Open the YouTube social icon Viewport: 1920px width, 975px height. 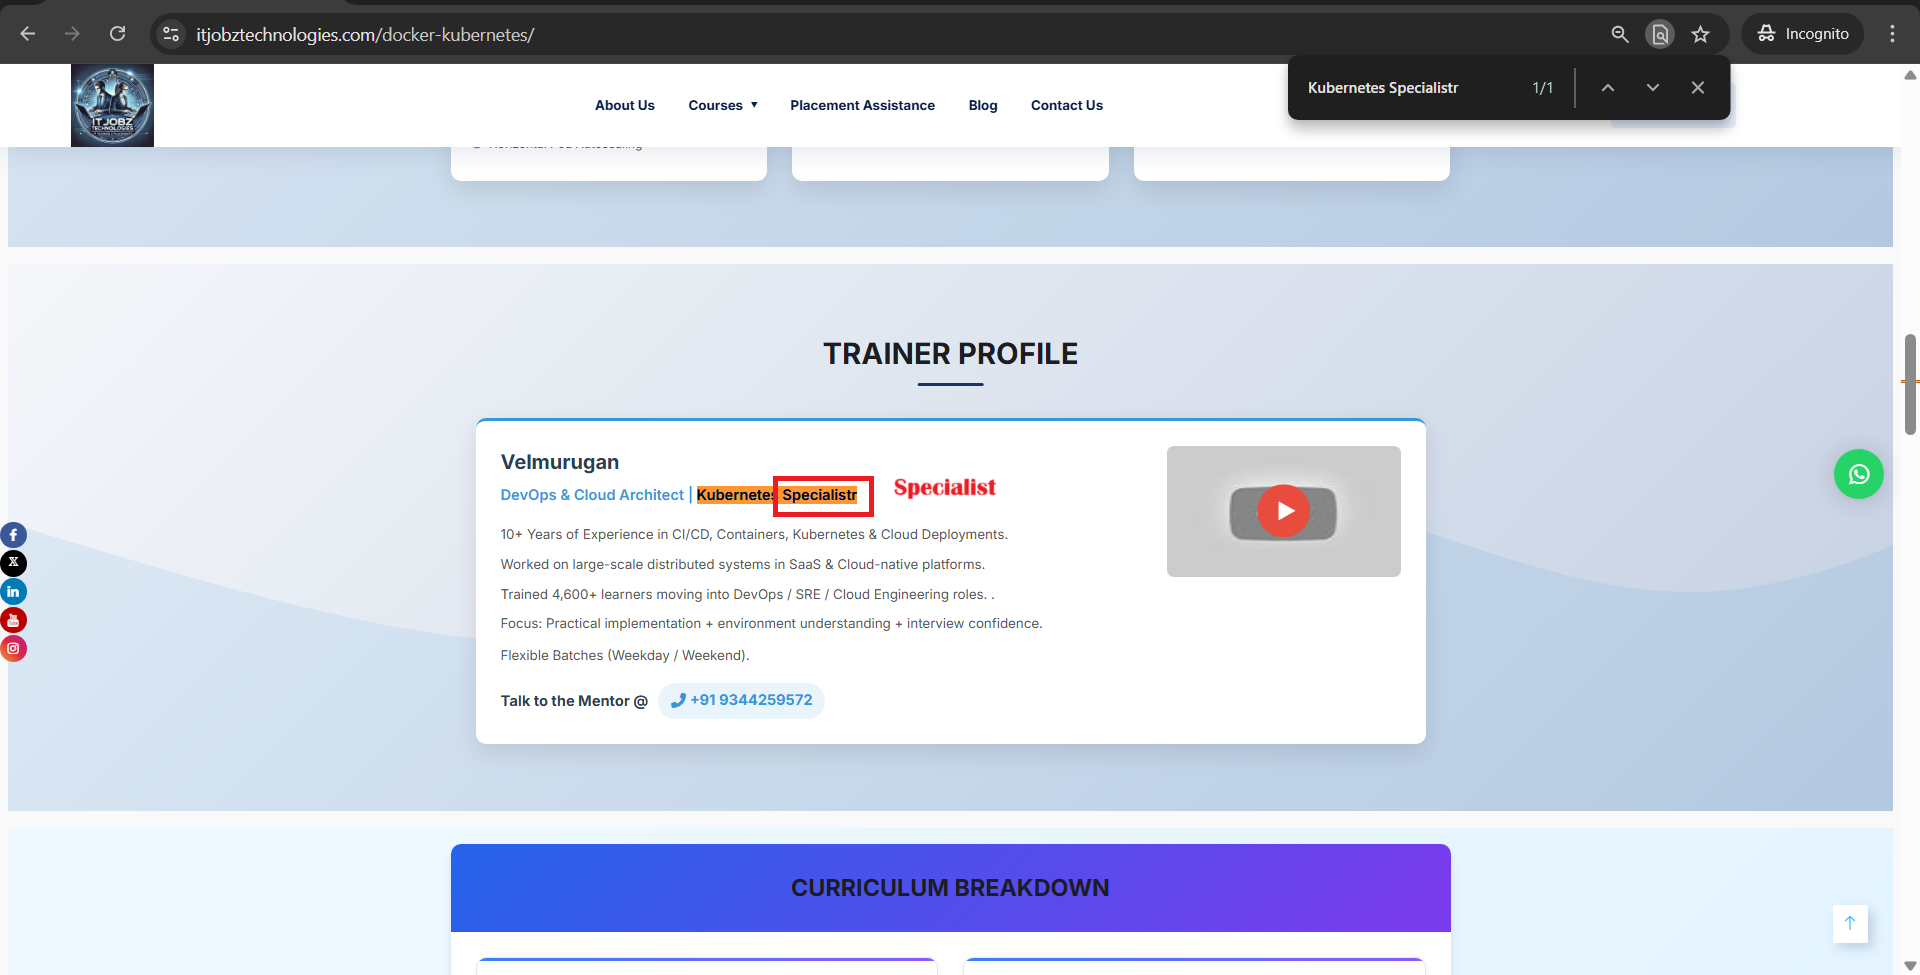pyautogui.click(x=13, y=621)
